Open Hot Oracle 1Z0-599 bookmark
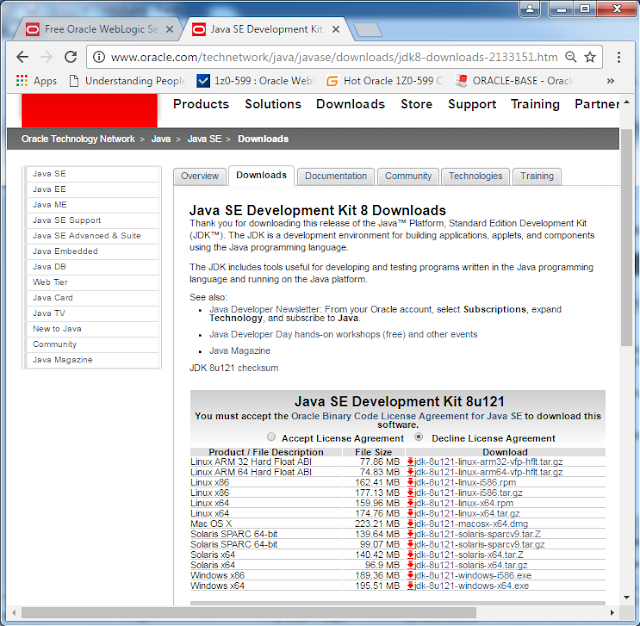This screenshot has height=626, width=640. click(x=384, y=81)
